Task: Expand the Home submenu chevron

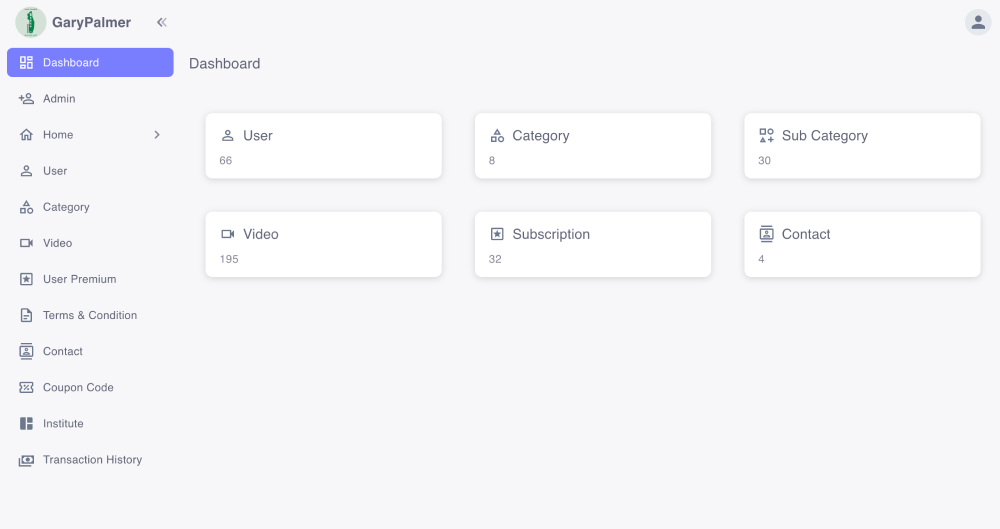Action: pos(157,135)
